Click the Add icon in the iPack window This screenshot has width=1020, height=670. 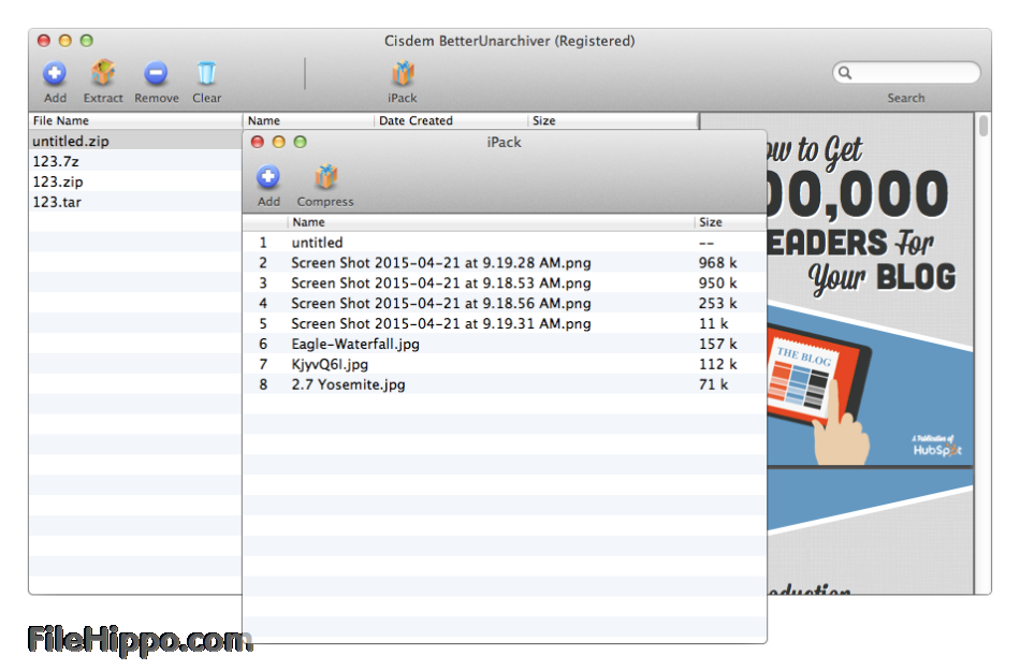[268, 177]
